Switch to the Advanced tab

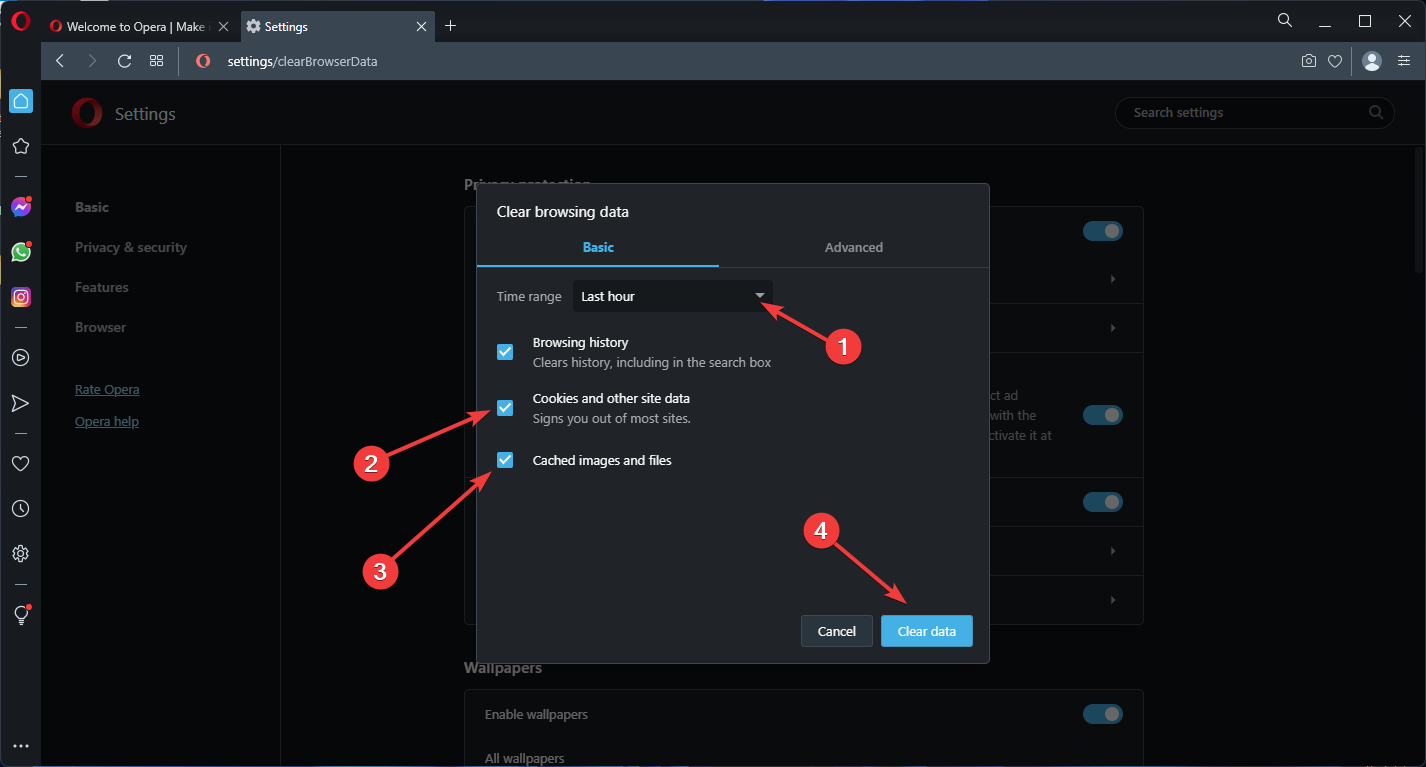[853, 247]
